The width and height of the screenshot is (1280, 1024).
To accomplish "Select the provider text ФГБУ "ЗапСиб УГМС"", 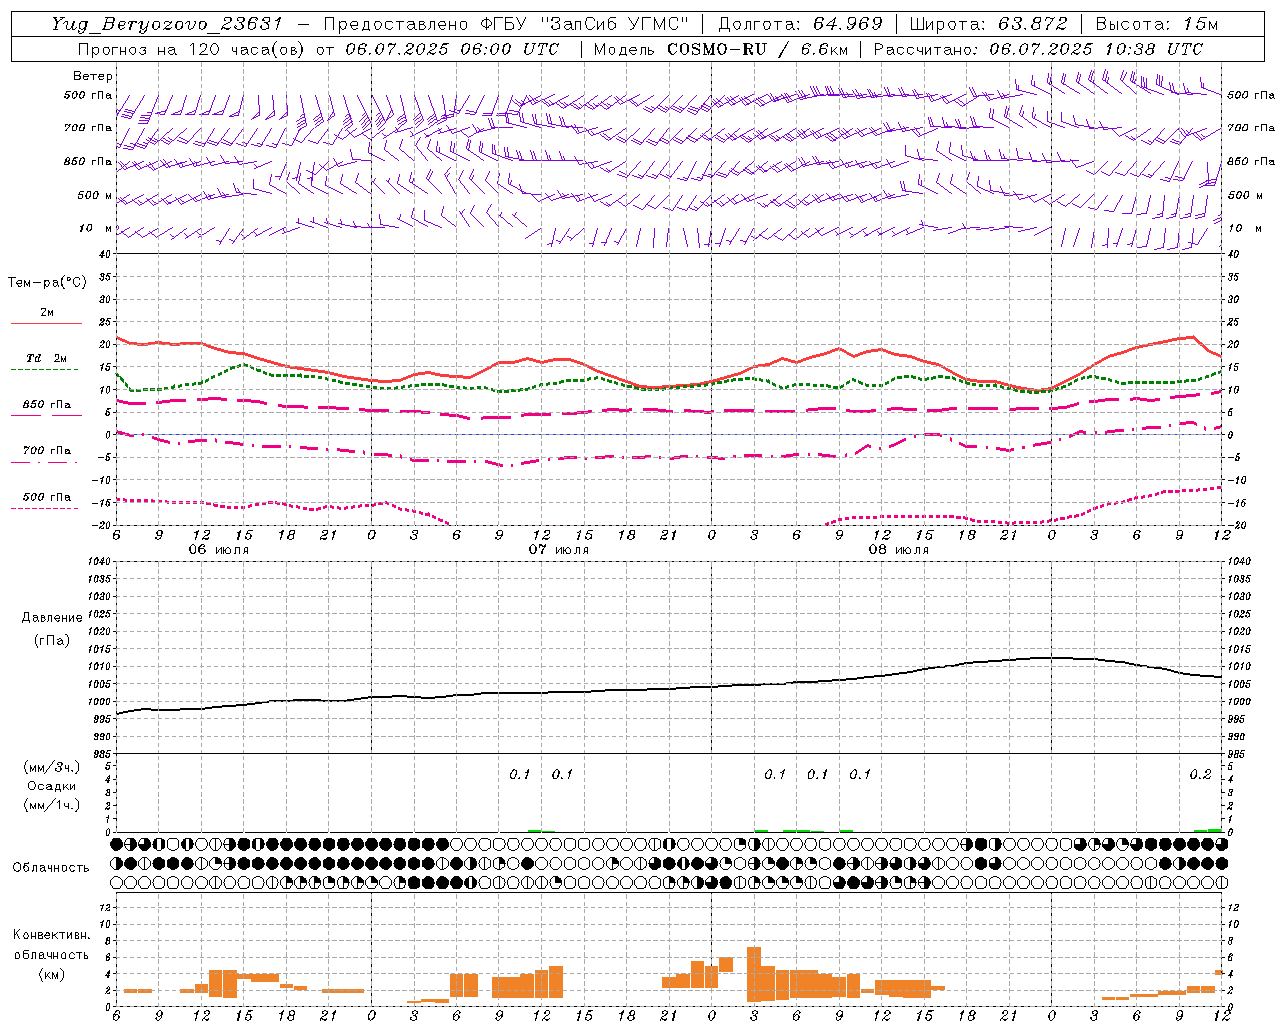I will click(x=583, y=24).
